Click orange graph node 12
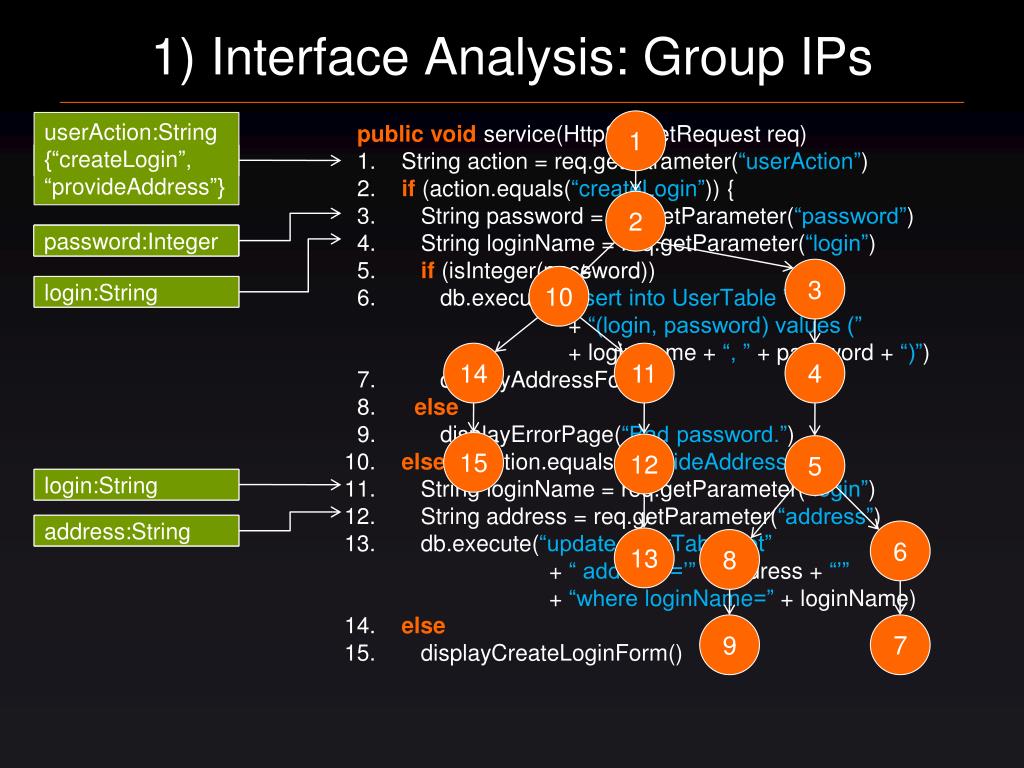 pos(644,464)
